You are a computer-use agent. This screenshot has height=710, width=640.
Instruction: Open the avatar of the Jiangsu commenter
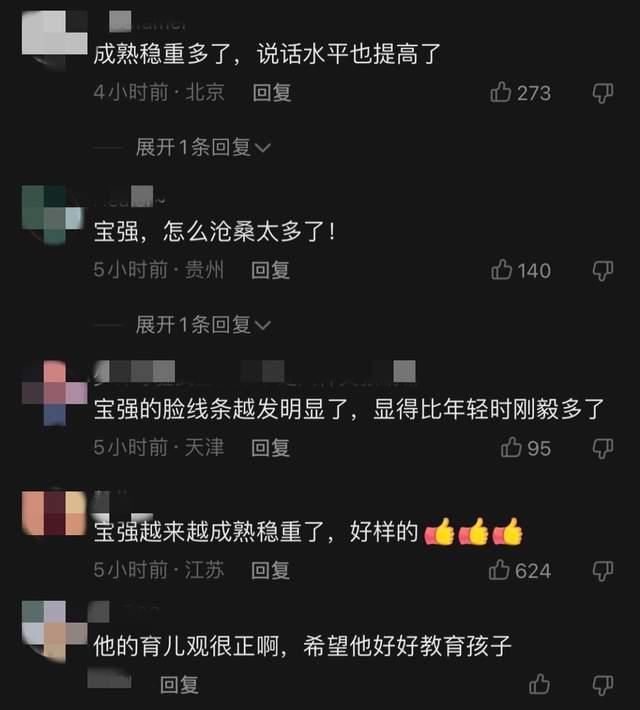[54, 513]
